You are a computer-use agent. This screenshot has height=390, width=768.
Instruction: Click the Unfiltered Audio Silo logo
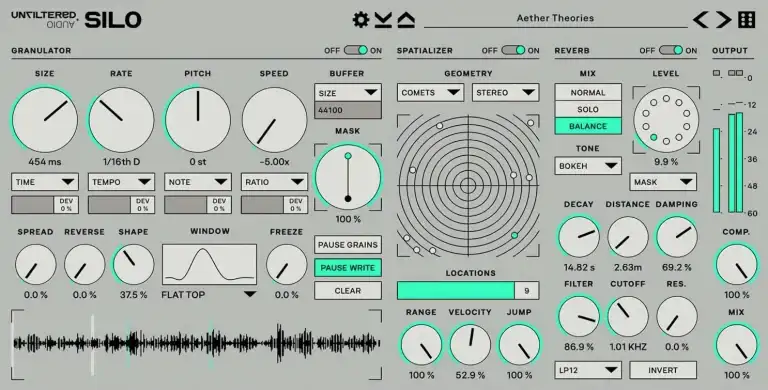point(76,20)
